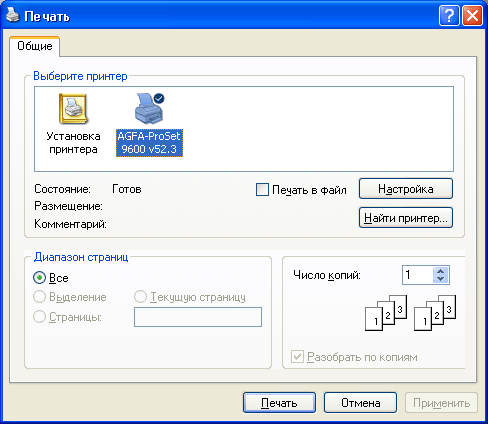This screenshot has width=488, height=424.
Task: Toggle Разобрать по копиям checkbox
Action: click(297, 357)
